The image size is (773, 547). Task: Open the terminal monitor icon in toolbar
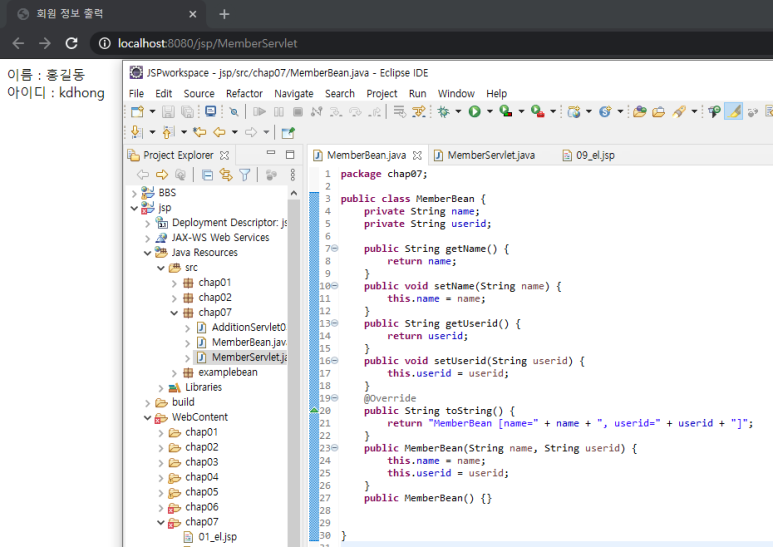point(211,111)
